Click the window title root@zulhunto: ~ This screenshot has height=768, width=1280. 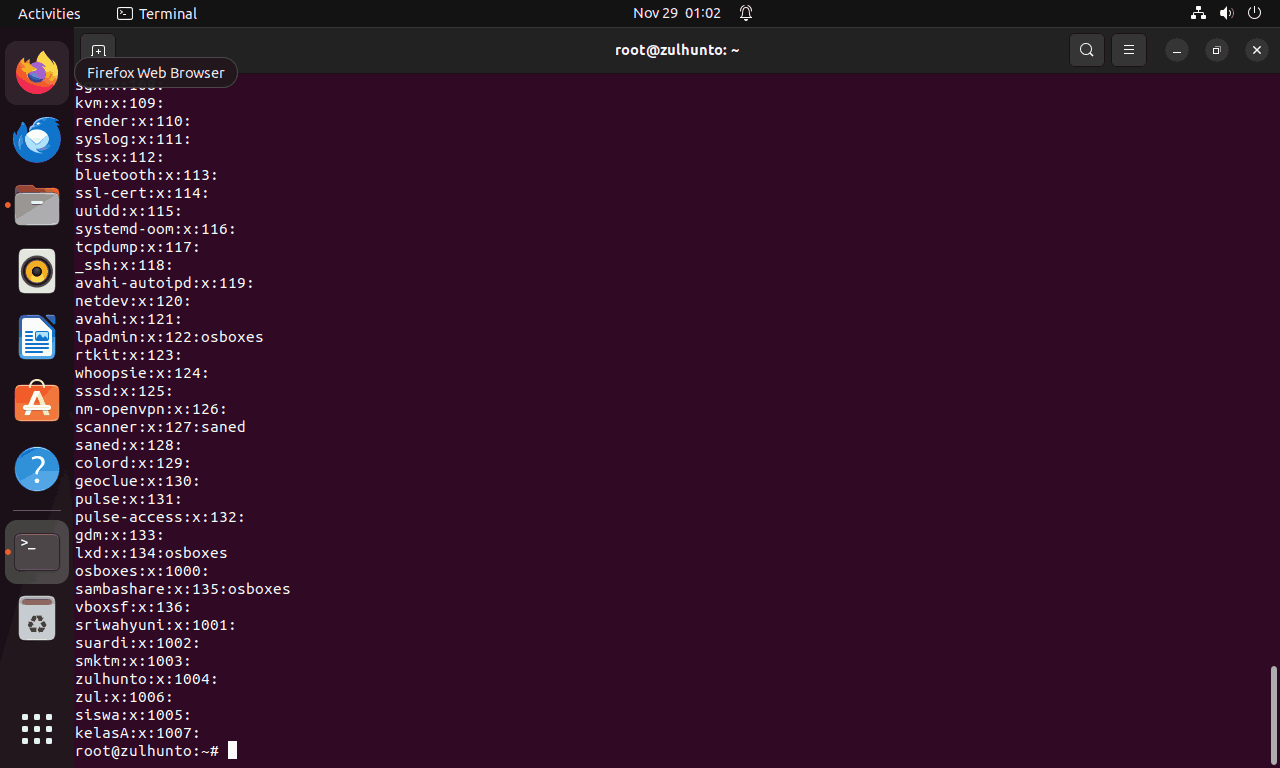[x=677, y=50]
